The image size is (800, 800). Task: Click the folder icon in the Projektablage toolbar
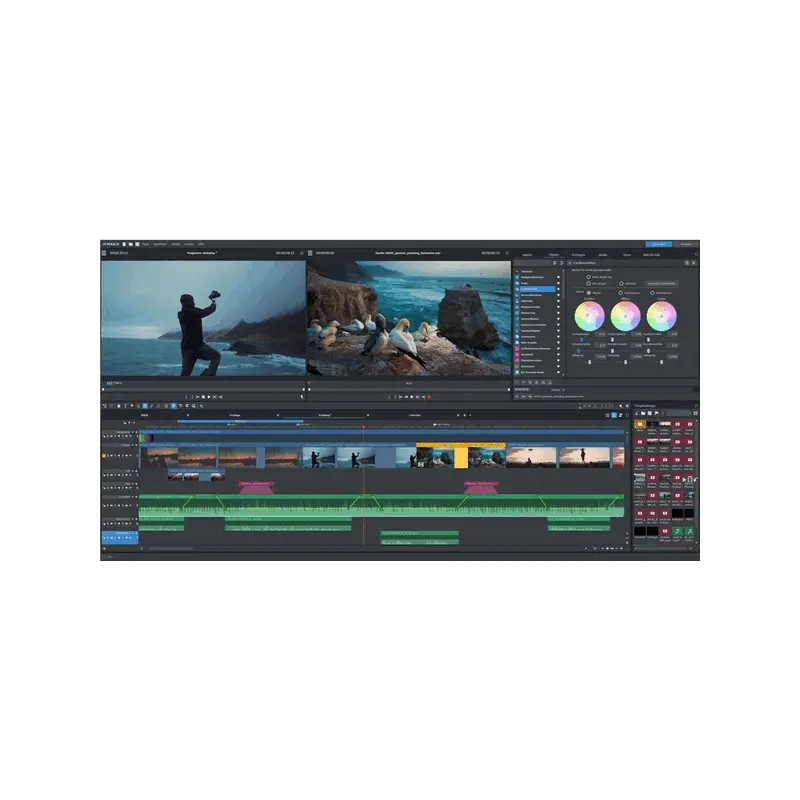coord(643,413)
